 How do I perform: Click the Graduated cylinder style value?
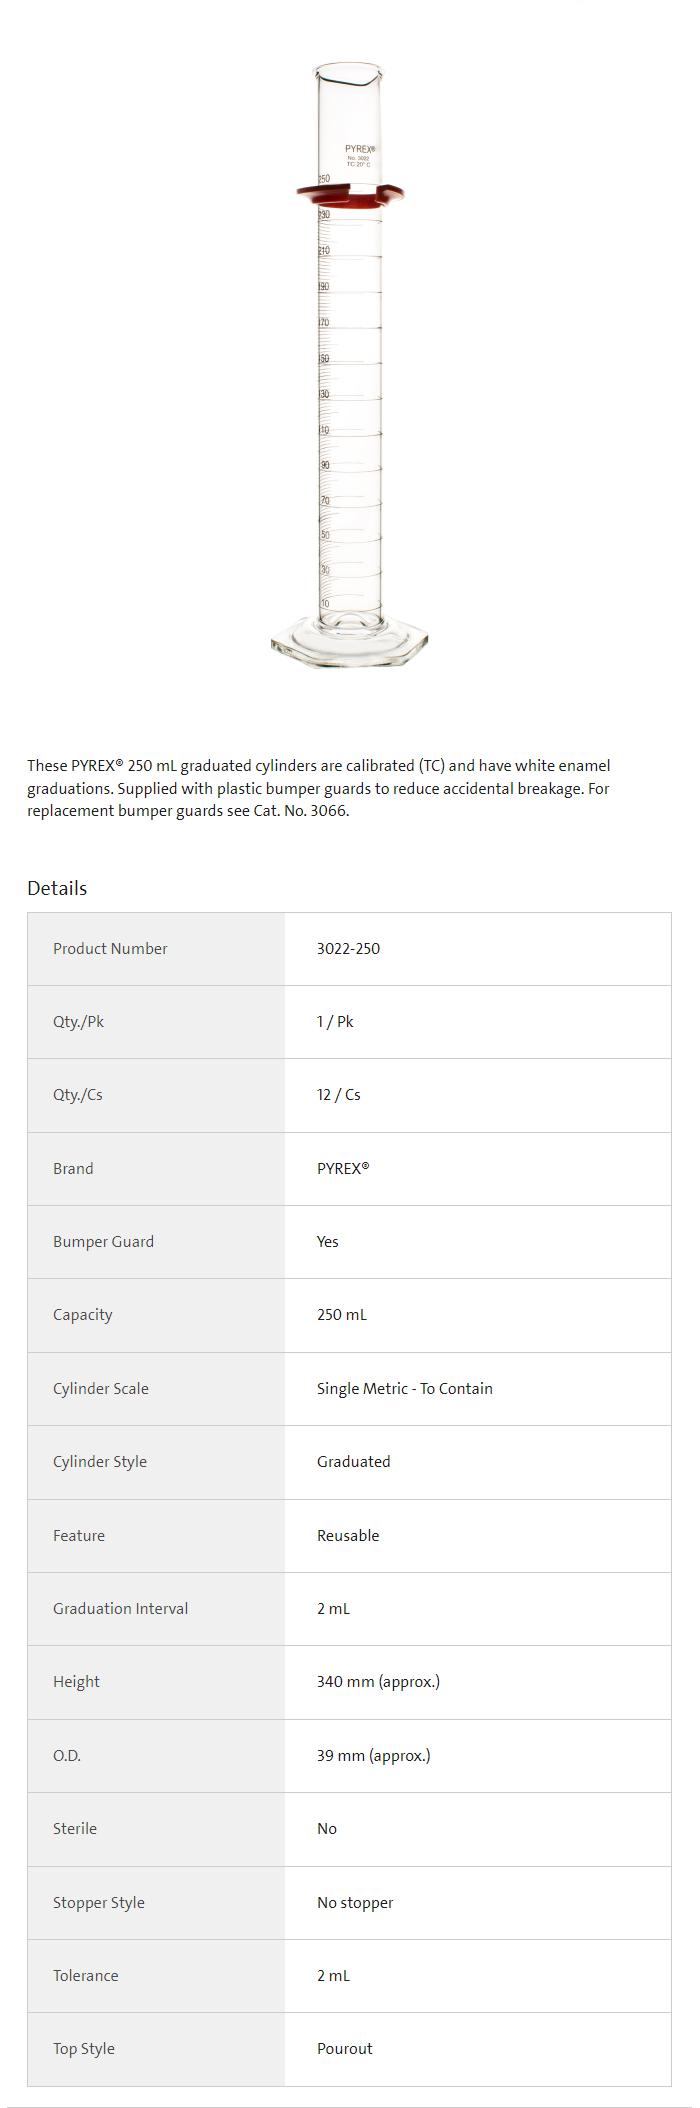(x=353, y=1462)
